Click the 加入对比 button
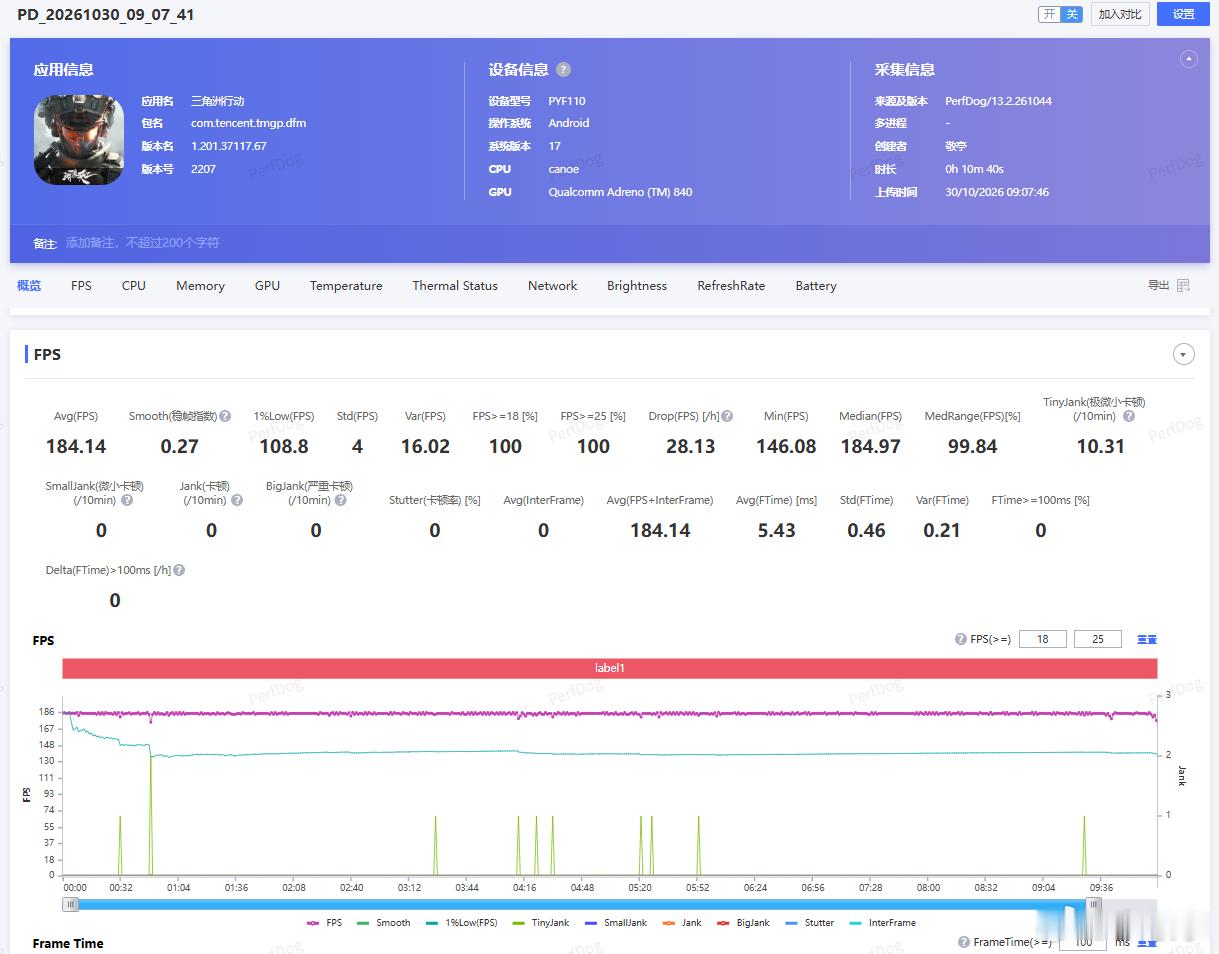The width and height of the screenshot is (1219, 954). [1120, 14]
